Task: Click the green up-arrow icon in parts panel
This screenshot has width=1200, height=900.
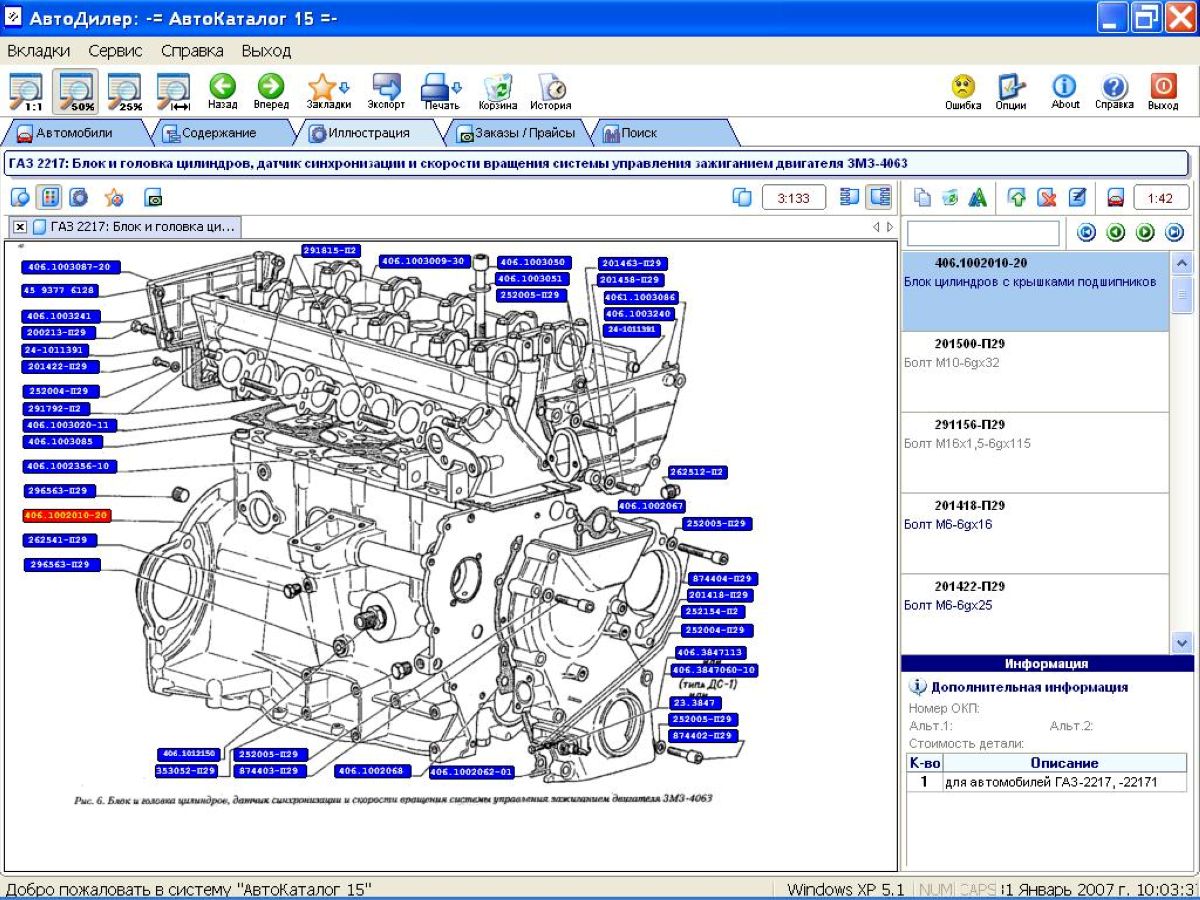Action: point(1017,197)
